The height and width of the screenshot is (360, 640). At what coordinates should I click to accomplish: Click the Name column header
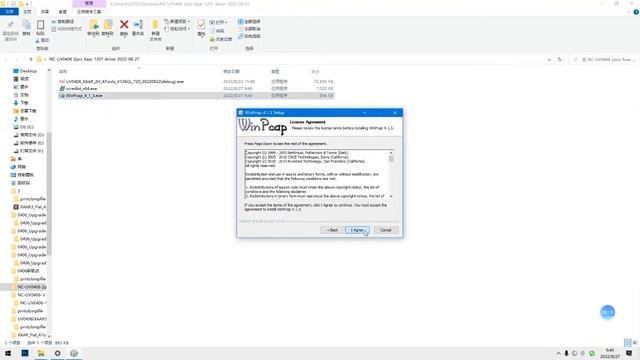63,71
